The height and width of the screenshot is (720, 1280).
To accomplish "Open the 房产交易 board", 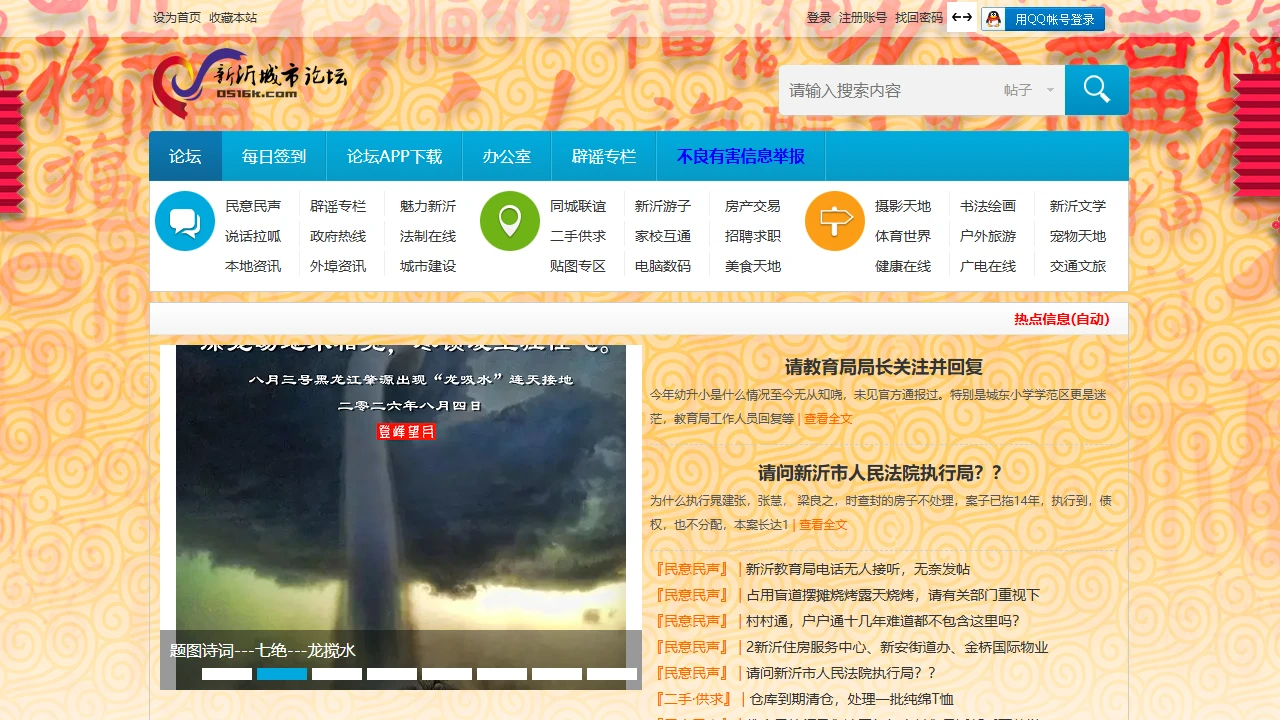I will point(753,206).
